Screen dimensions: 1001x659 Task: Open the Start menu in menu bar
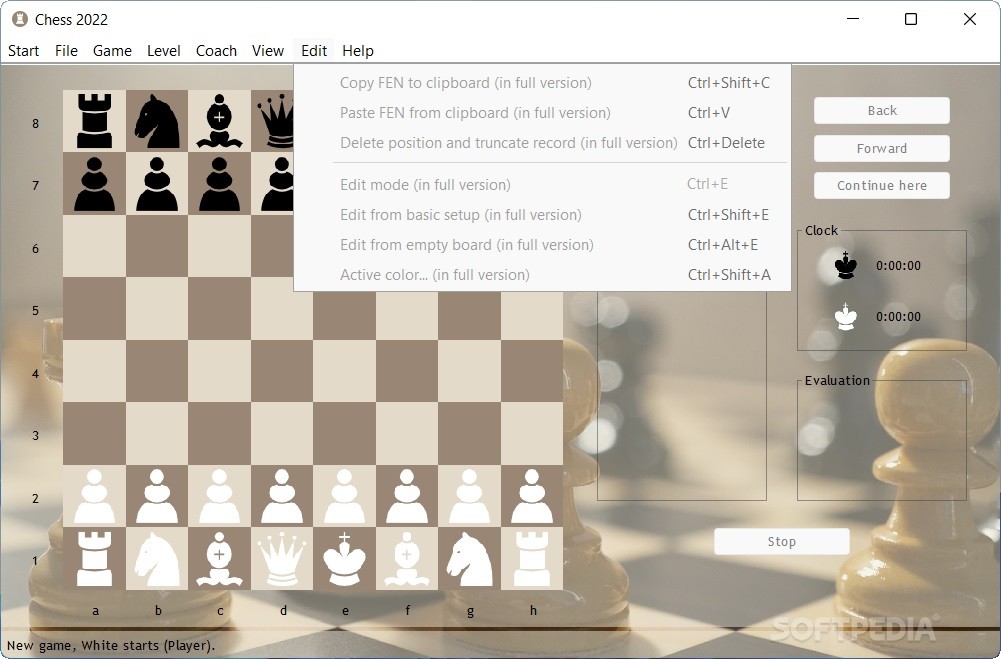point(24,50)
